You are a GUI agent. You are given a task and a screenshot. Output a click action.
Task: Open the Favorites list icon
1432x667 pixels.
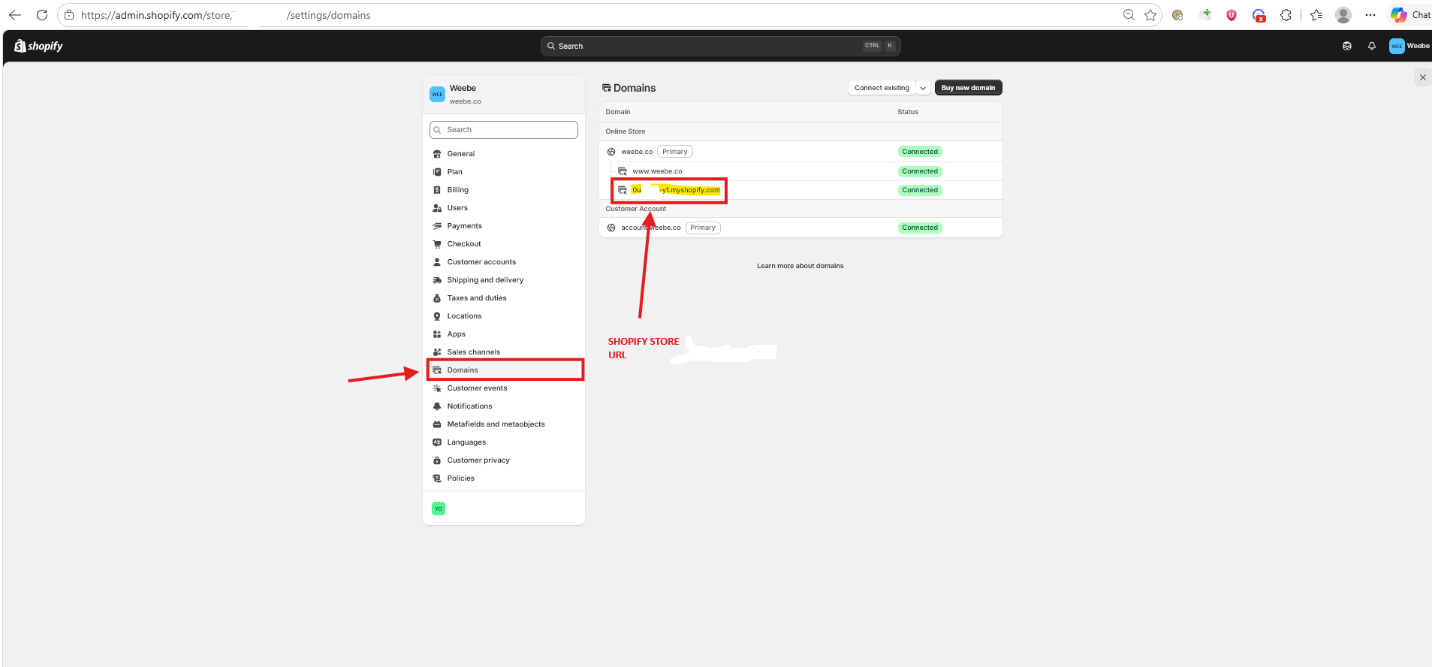point(1316,15)
